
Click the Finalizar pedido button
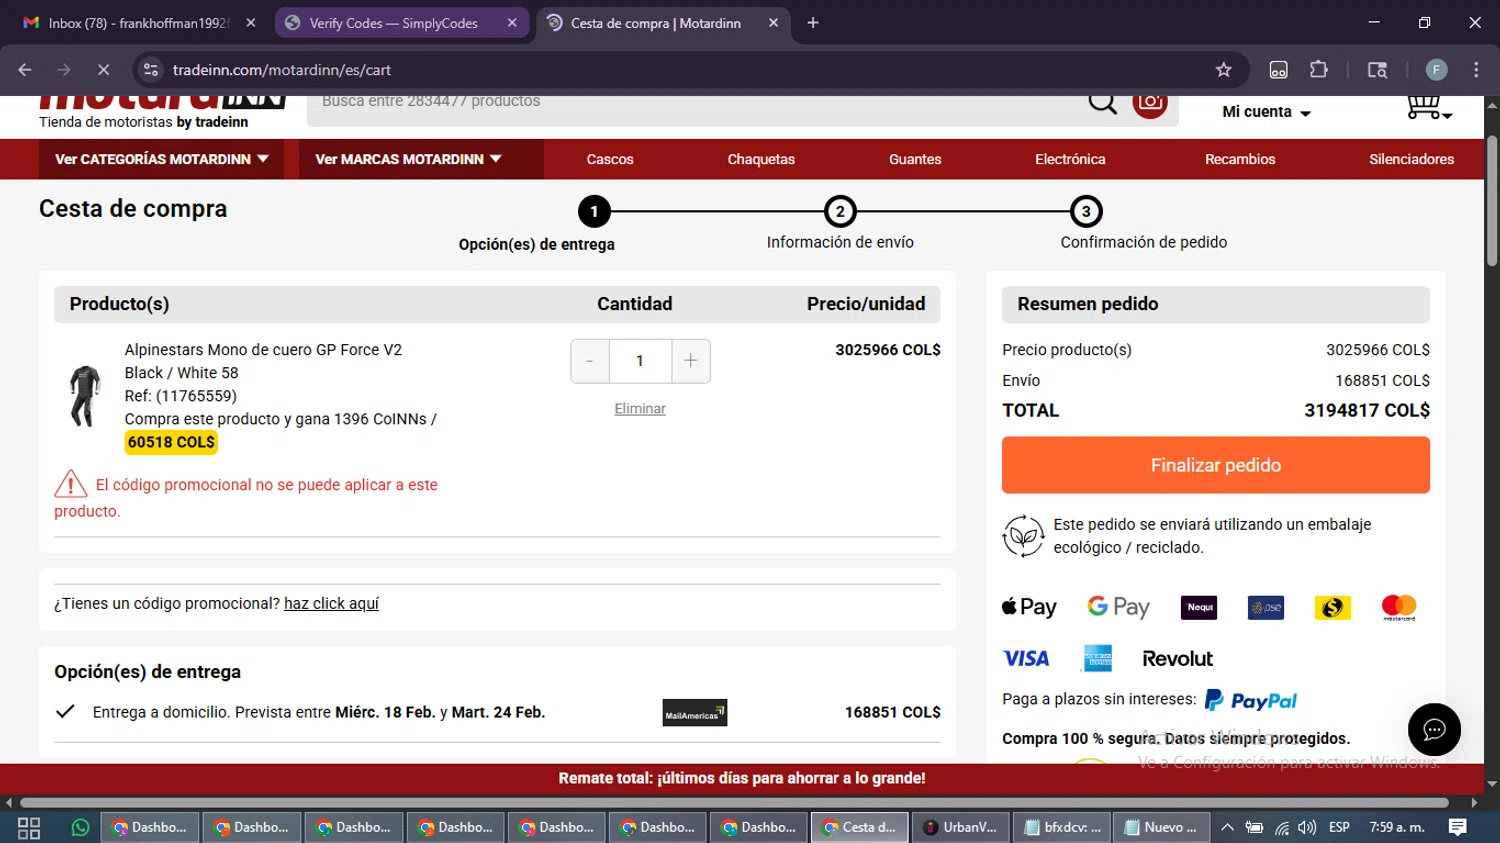tap(1216, 465)
